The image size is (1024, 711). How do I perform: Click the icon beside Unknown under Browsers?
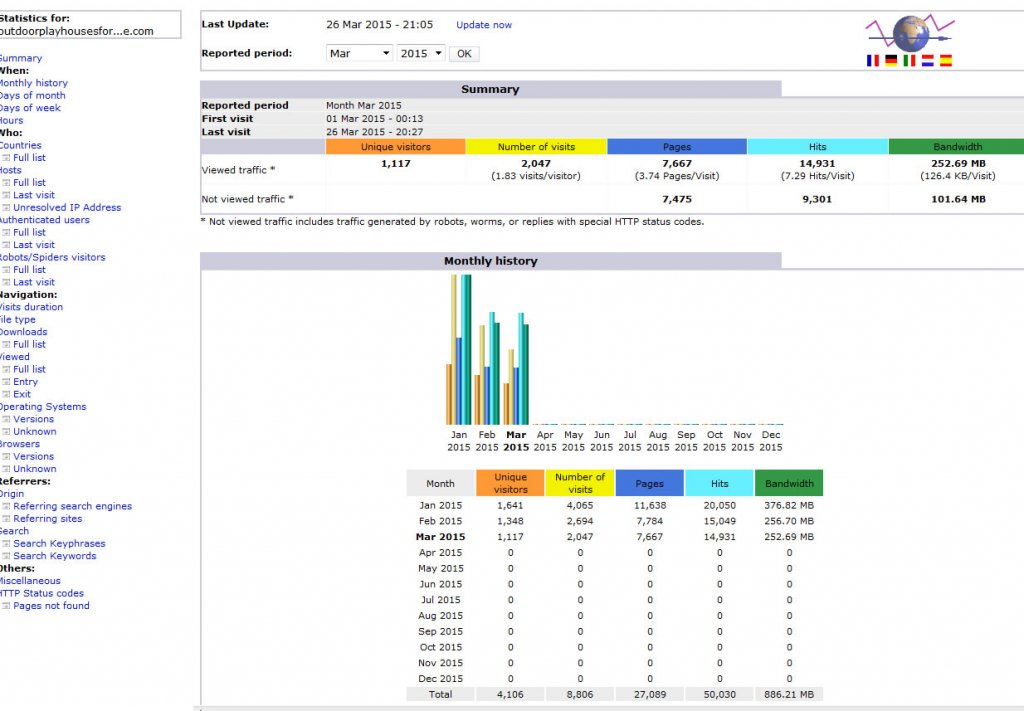[x=6, y=469]
